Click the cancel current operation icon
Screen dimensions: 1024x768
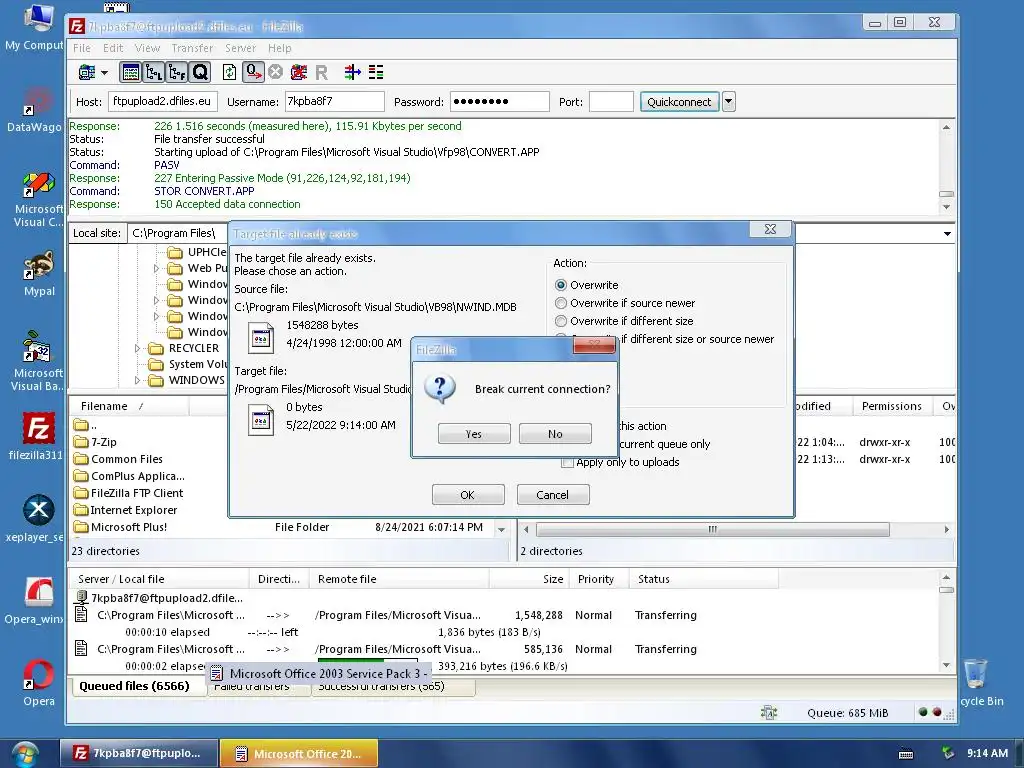click(276, 72)
